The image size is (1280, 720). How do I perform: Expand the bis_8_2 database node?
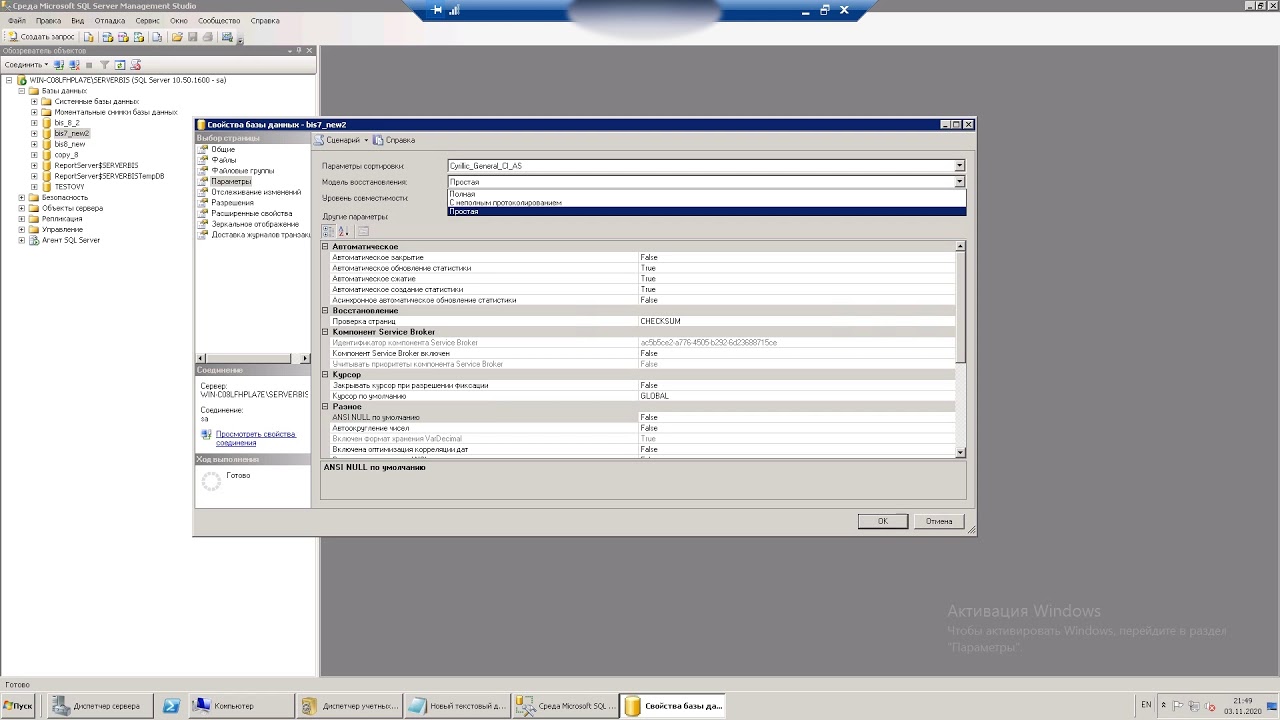pyautogui.click(x=34, y=123)
